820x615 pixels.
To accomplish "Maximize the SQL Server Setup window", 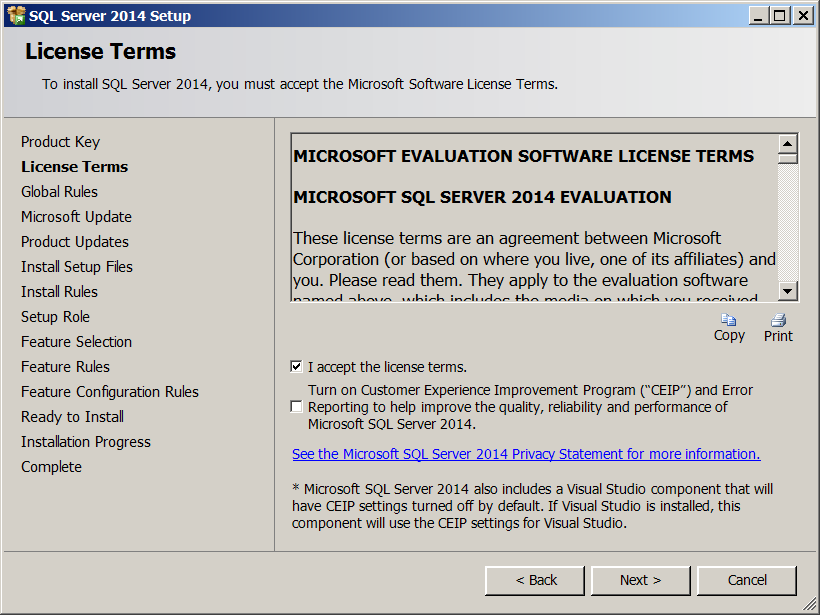I will pos(780,15).
